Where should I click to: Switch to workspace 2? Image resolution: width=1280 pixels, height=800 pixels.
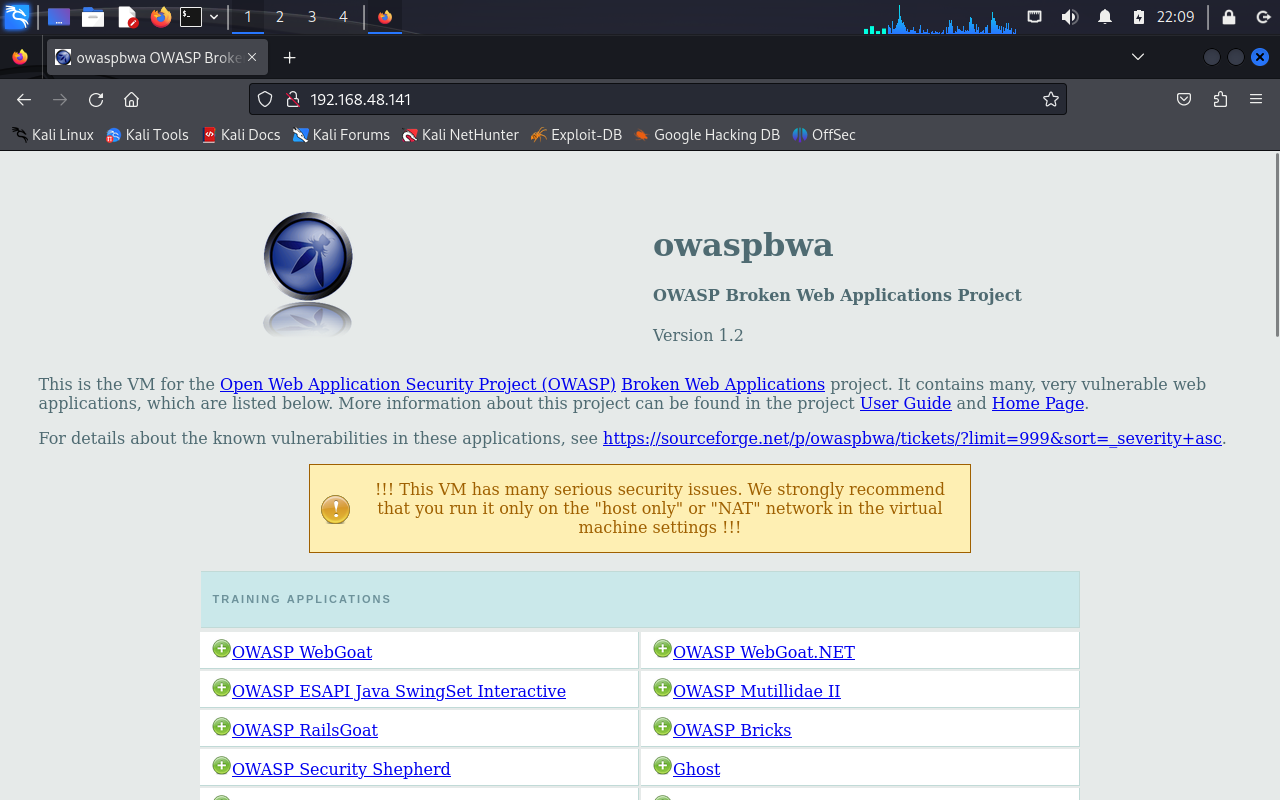click(x=280, y=17)
